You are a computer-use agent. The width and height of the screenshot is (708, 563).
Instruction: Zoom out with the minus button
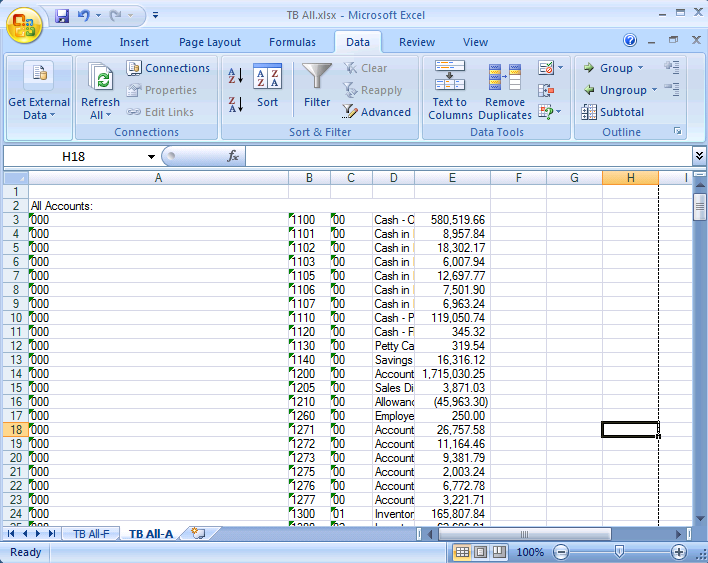[x=561, y=552]
